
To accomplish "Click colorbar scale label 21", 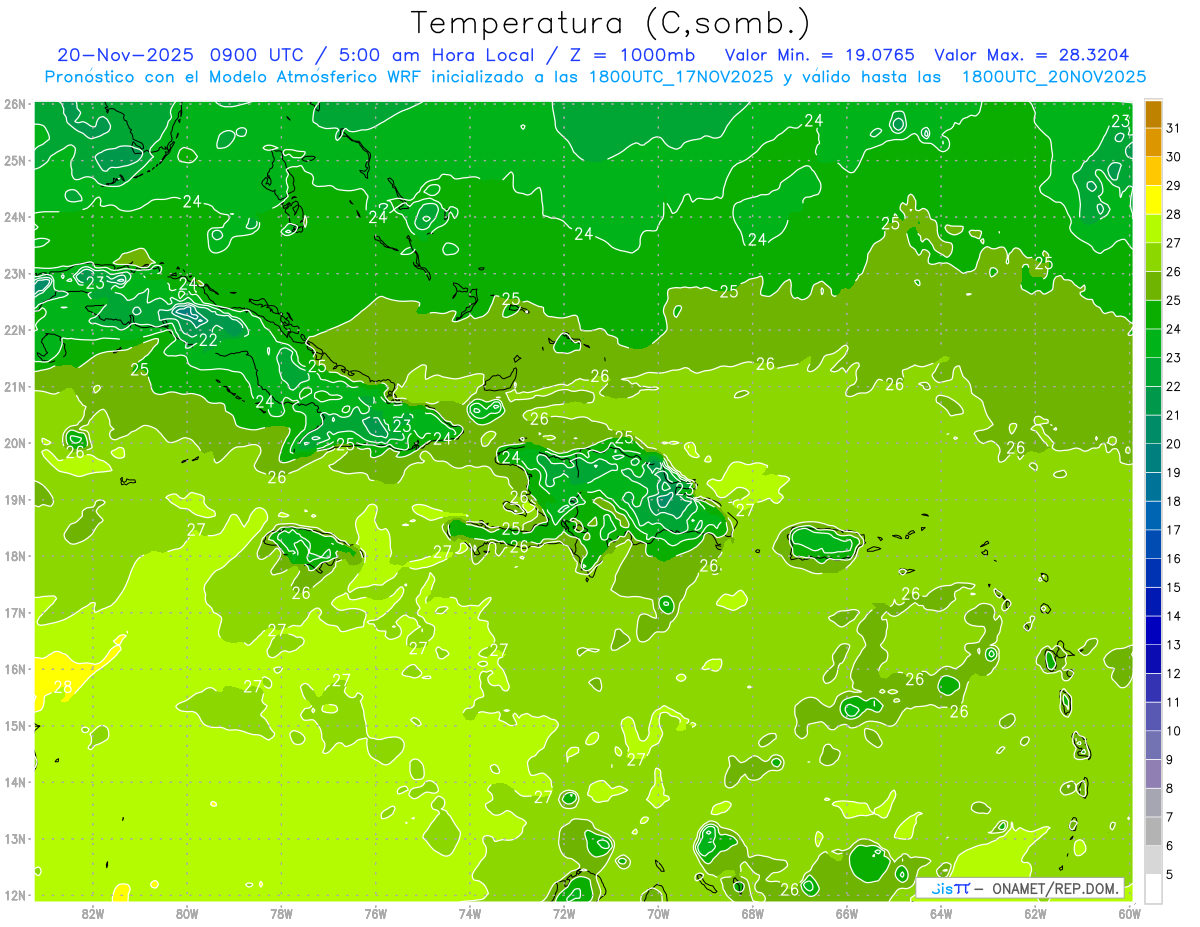I will tap(1174, 415).
